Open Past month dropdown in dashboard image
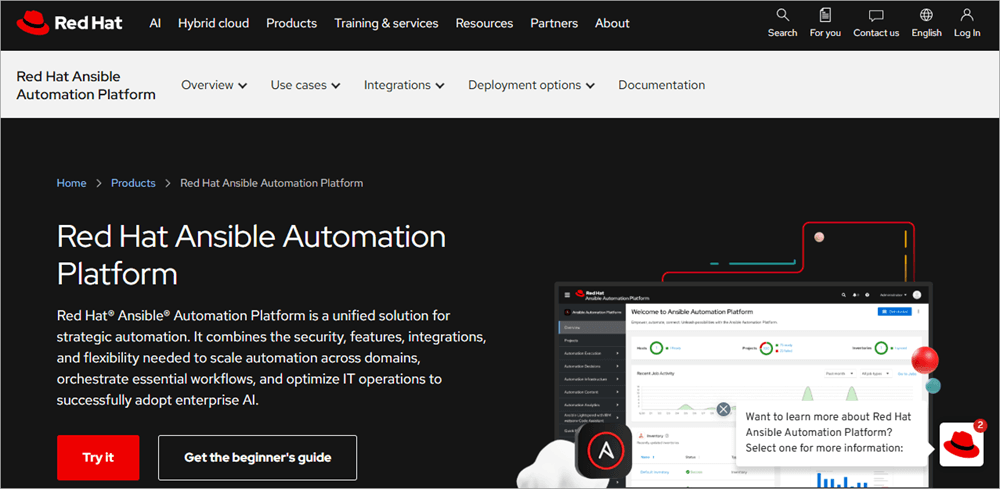Screen dimensions: 1000x490 840,373
